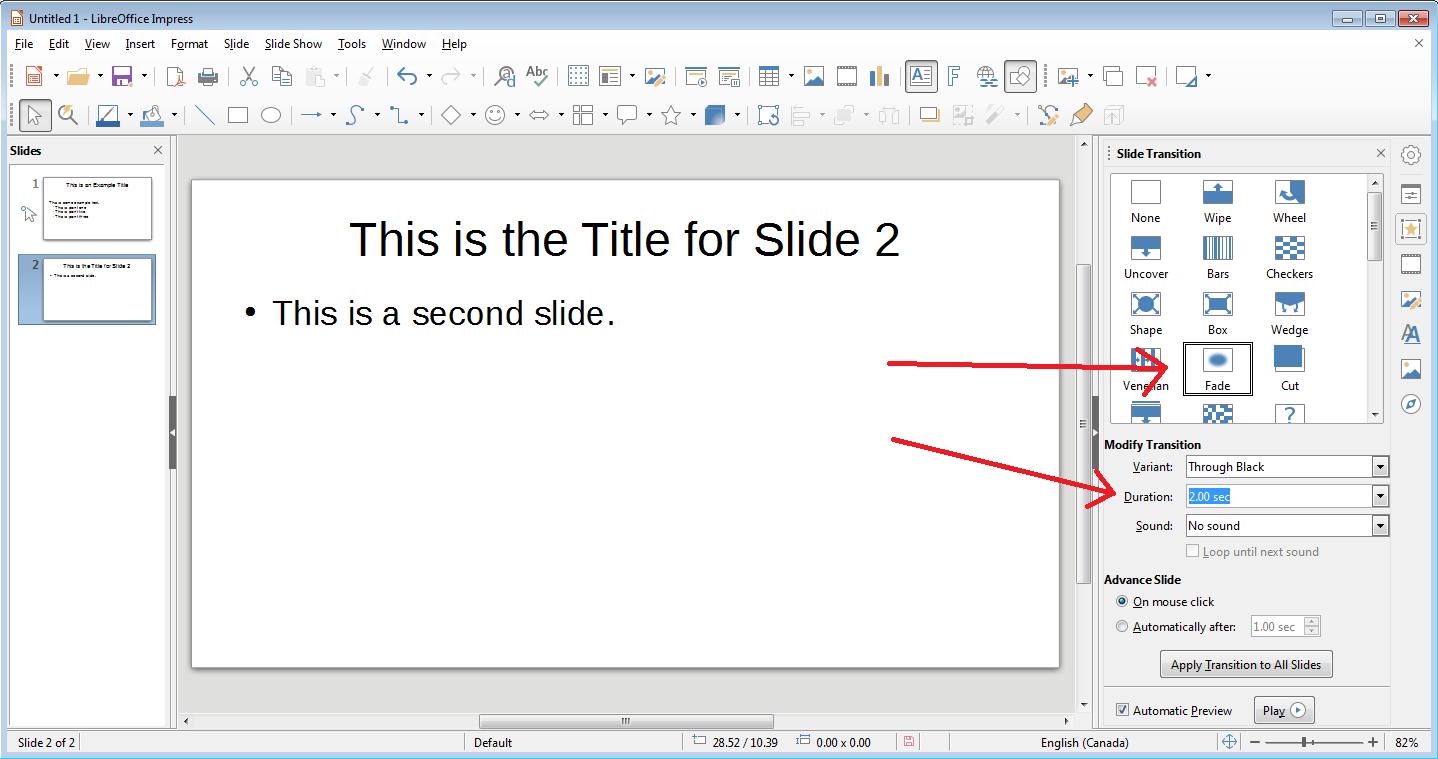The width and height of the screenshot is (1438, 759).
Task: Click the Duration value field
Action: tap(1278, 496)
